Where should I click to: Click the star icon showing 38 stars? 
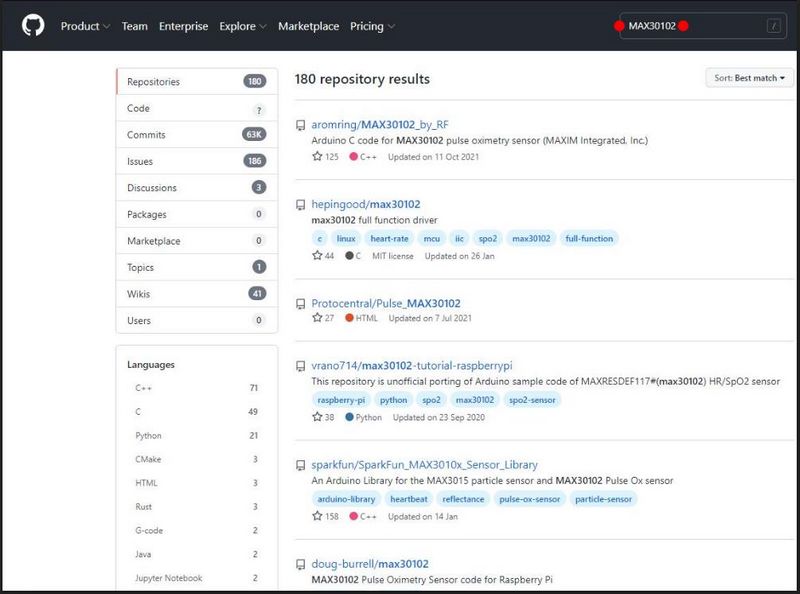tap(317, 416)
